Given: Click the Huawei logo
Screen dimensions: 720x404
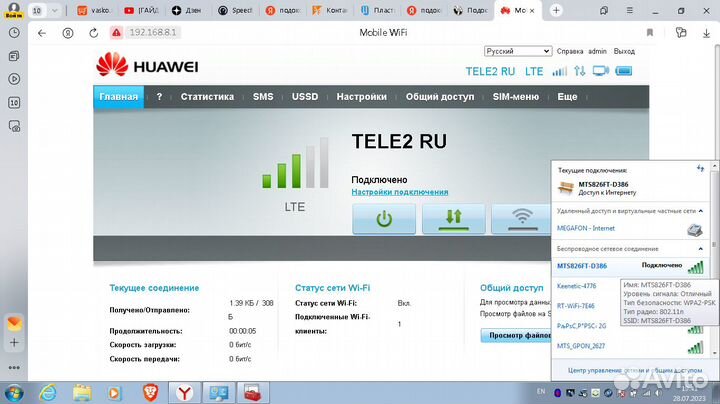Looking at the screenshot, I should point(147,65).
